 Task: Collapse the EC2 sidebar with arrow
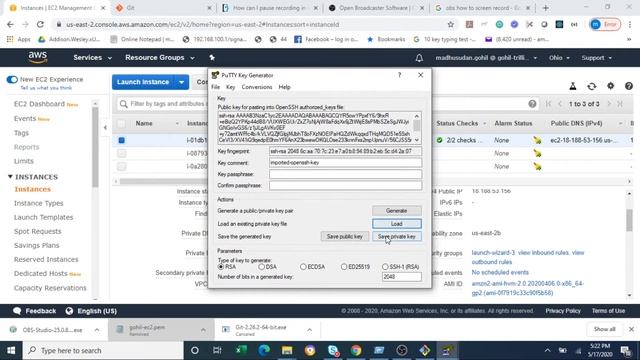pos(105,127)
